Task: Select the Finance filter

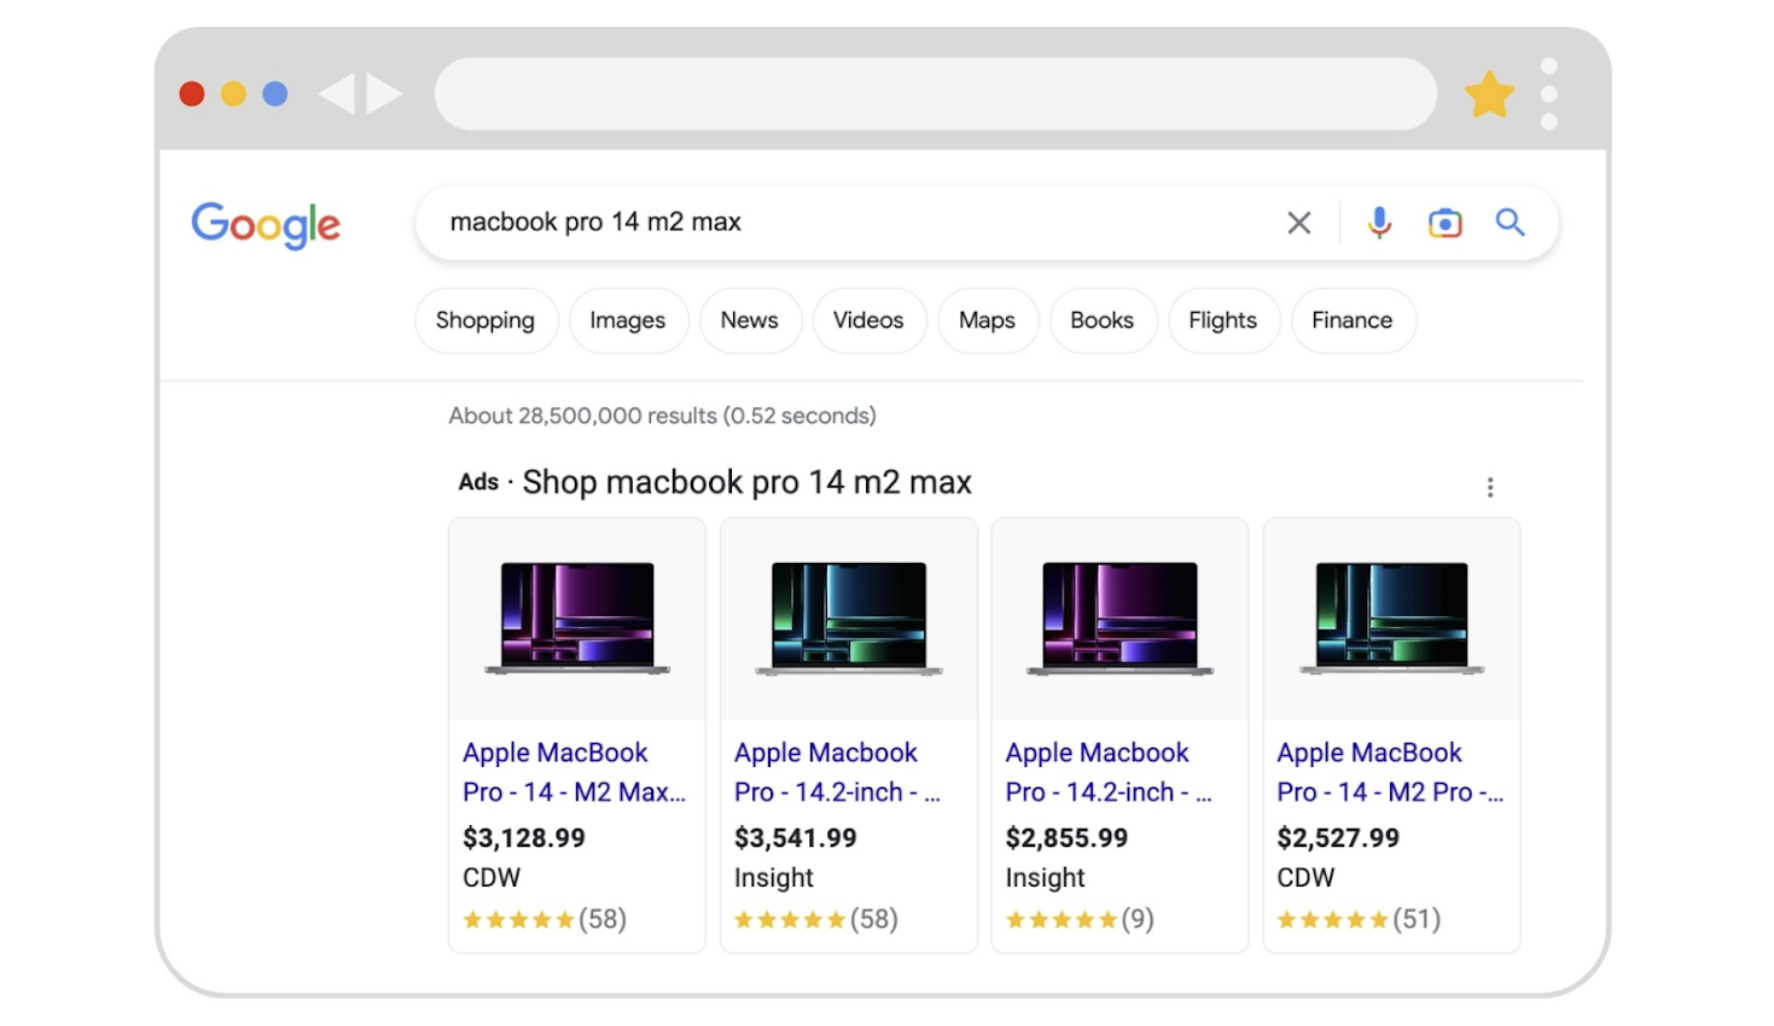Action: coord(1353,320)
